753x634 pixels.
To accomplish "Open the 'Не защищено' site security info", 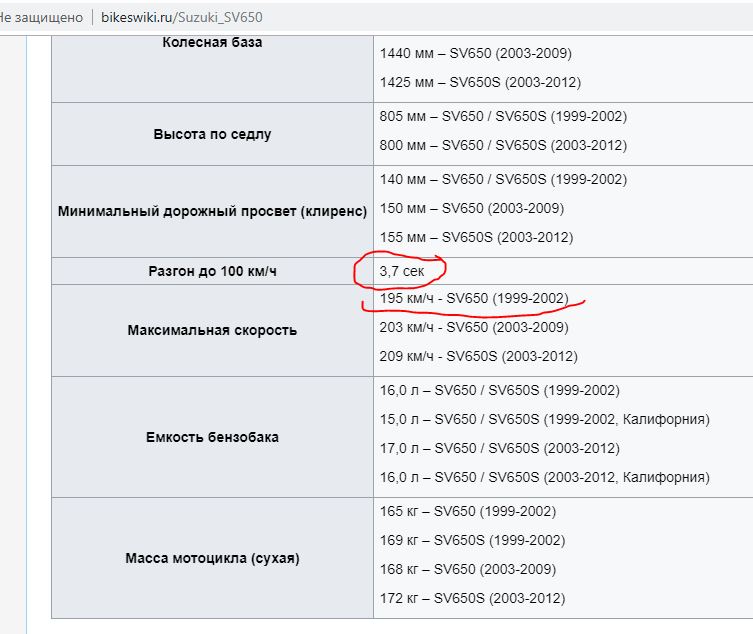I will (41, 18).
